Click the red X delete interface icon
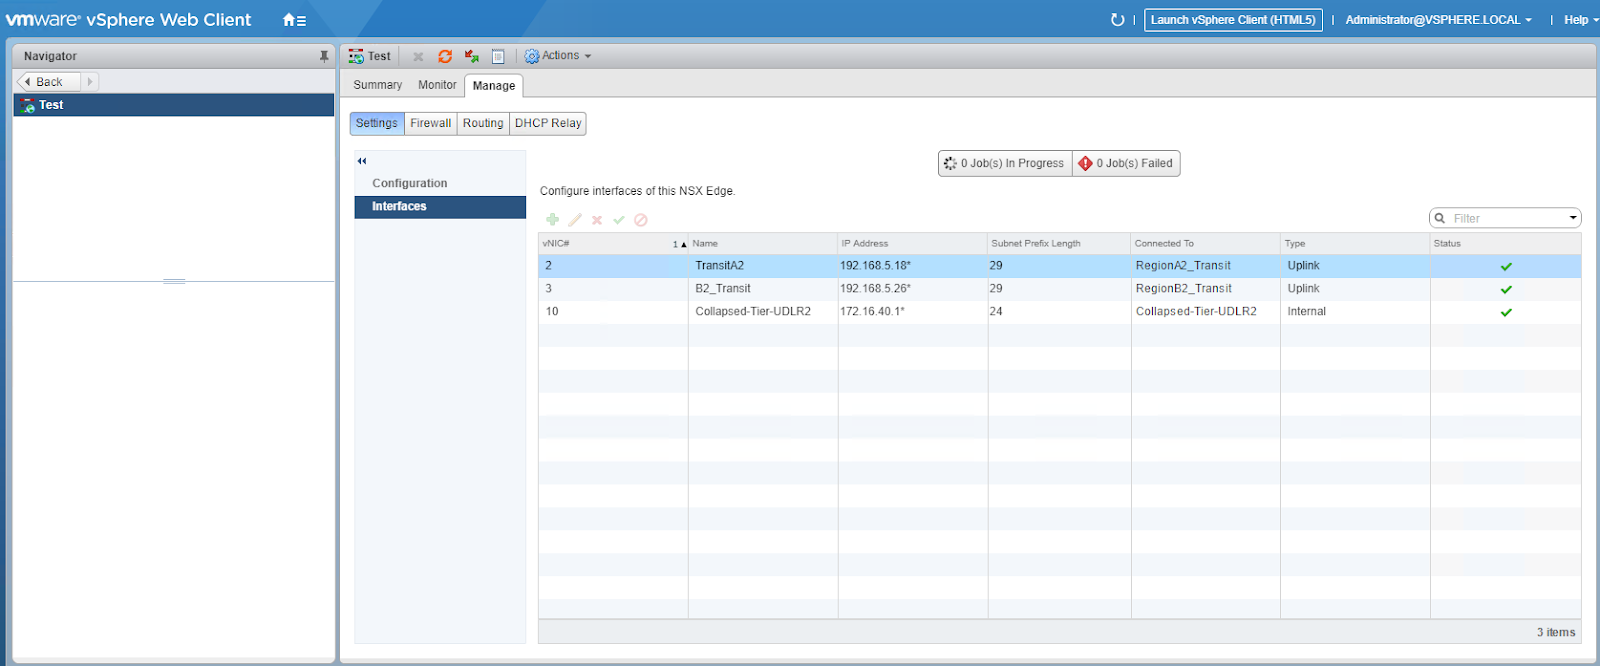Screen dimensions: 1600x666 point(597,220)
